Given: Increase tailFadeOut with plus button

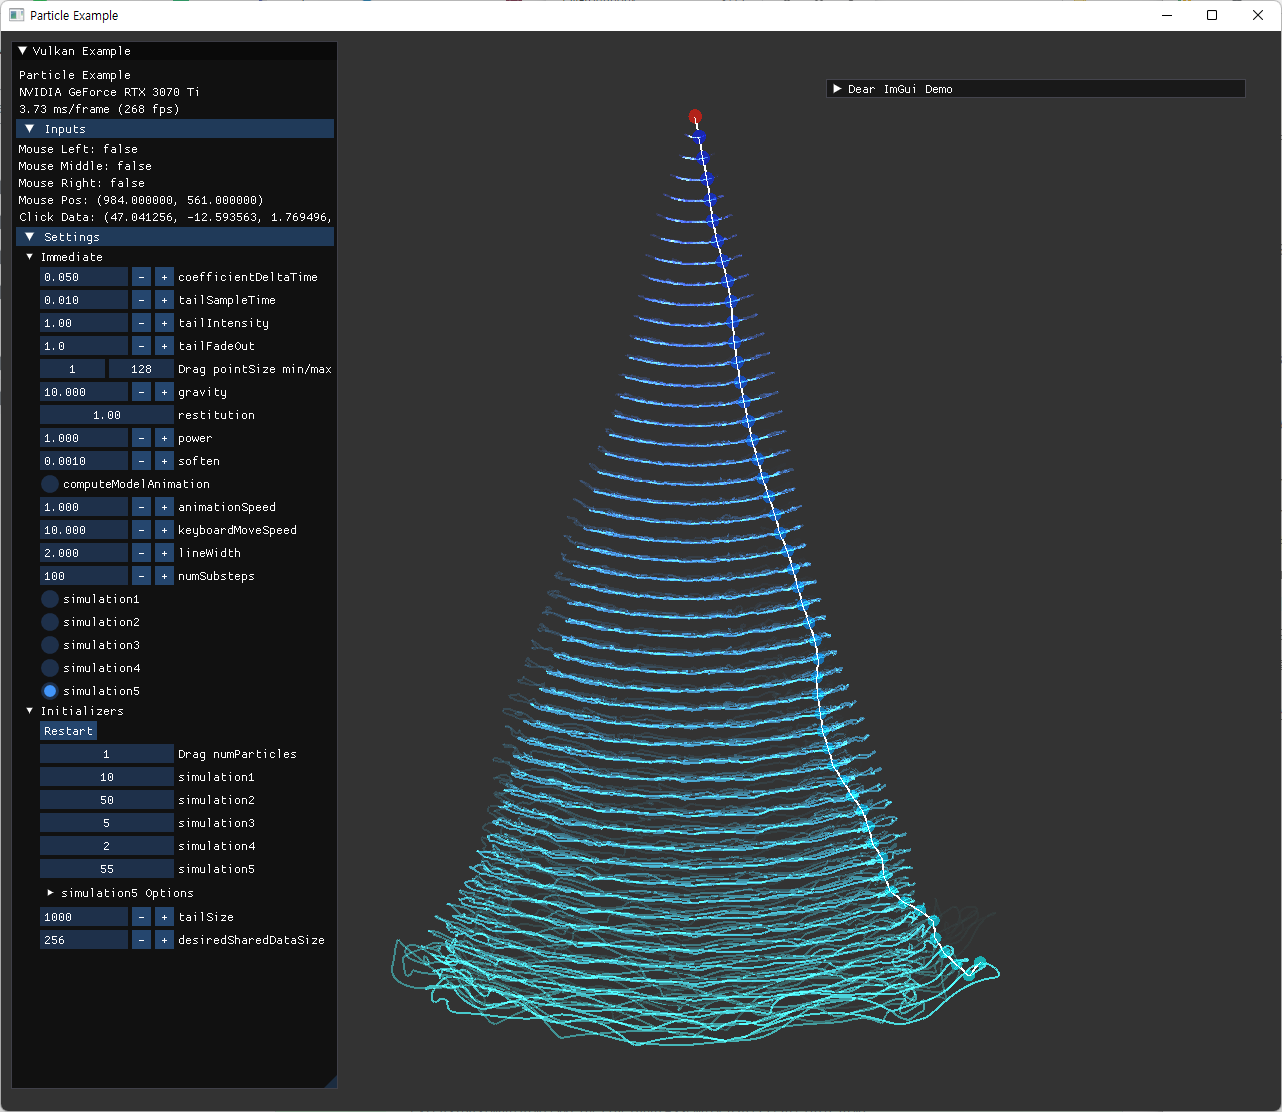Looking at the screenshot, I should 164,346.
